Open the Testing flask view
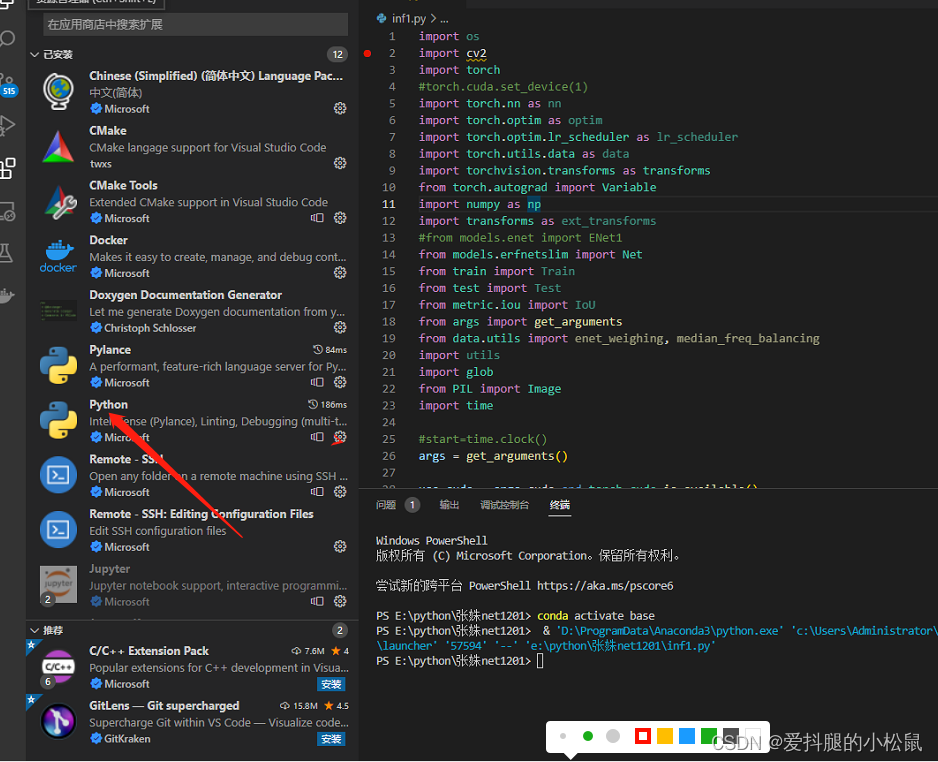The width and height of the screenshot is (938, 762). 6,253
